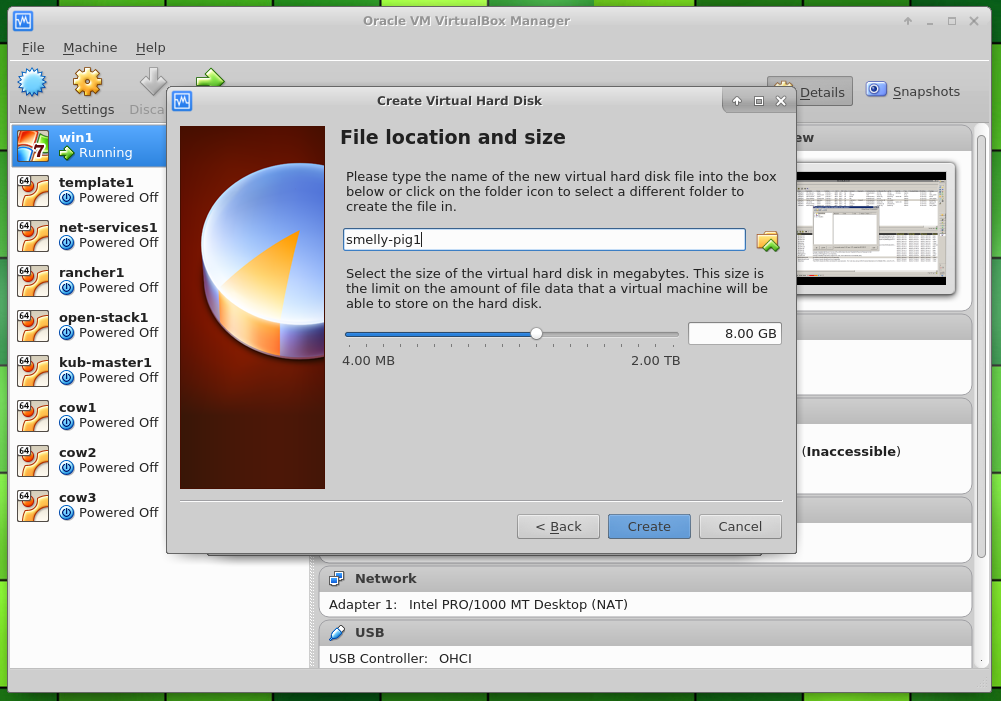Click the cow2 VM icon
The image size is (1001, 701).
(x=33, y=460)
